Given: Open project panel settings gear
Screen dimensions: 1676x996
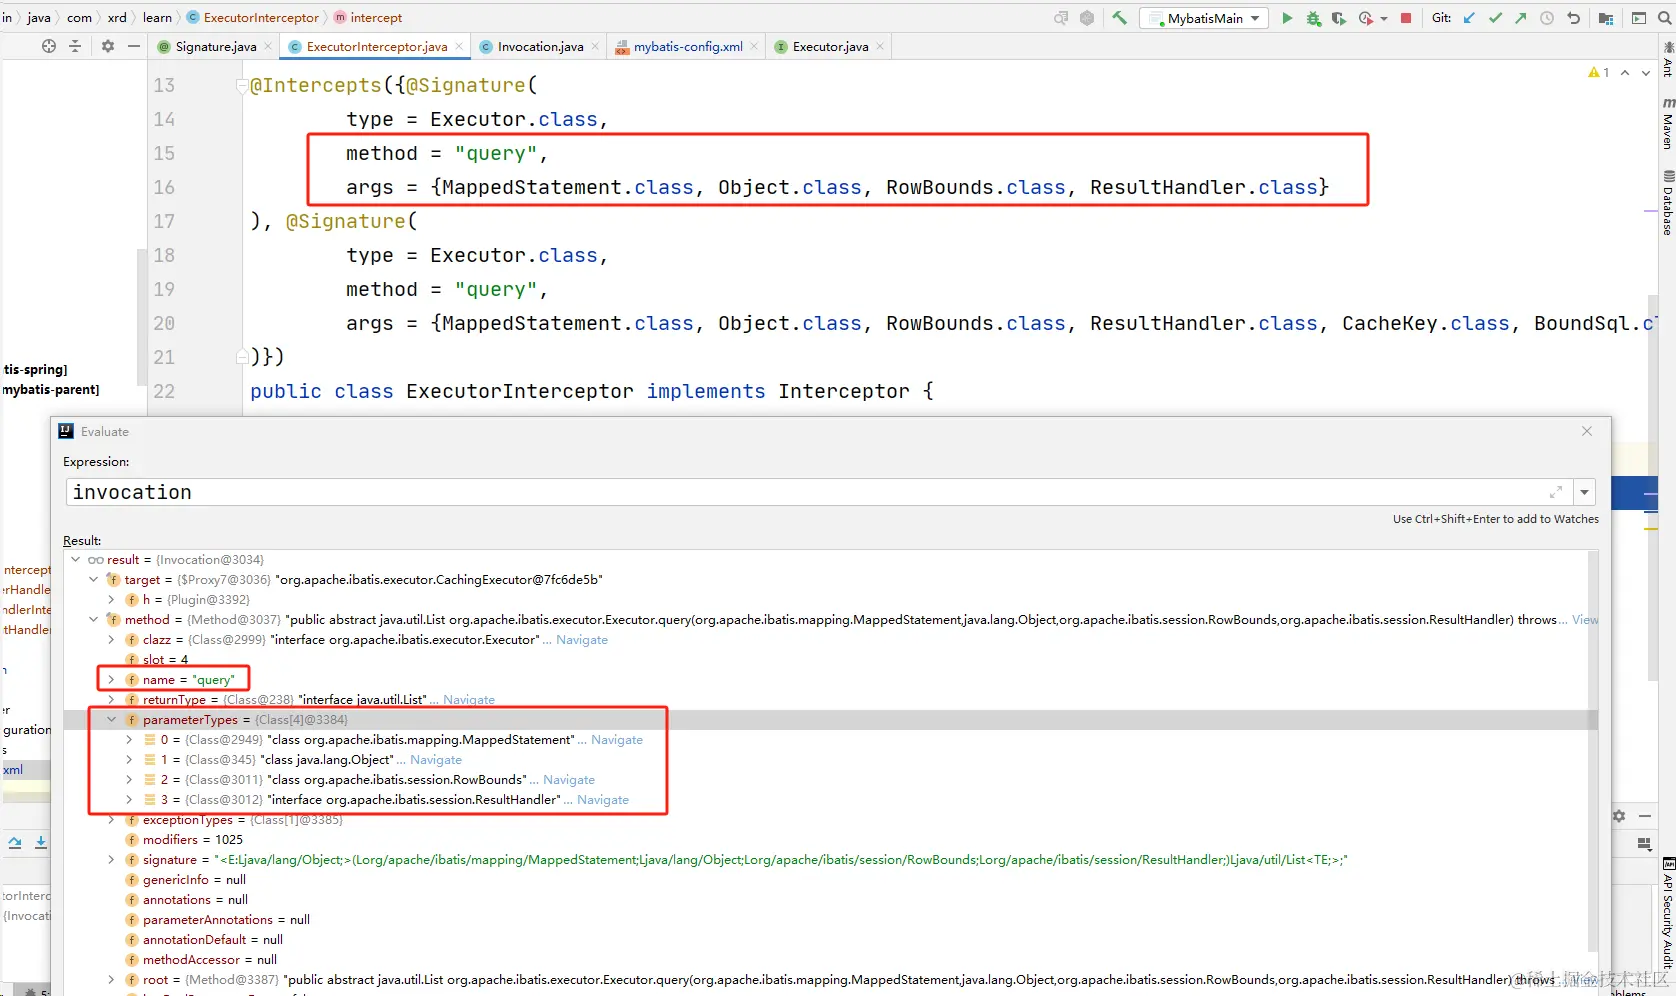Looking at the screenshot, I should (x=108, y=46).
